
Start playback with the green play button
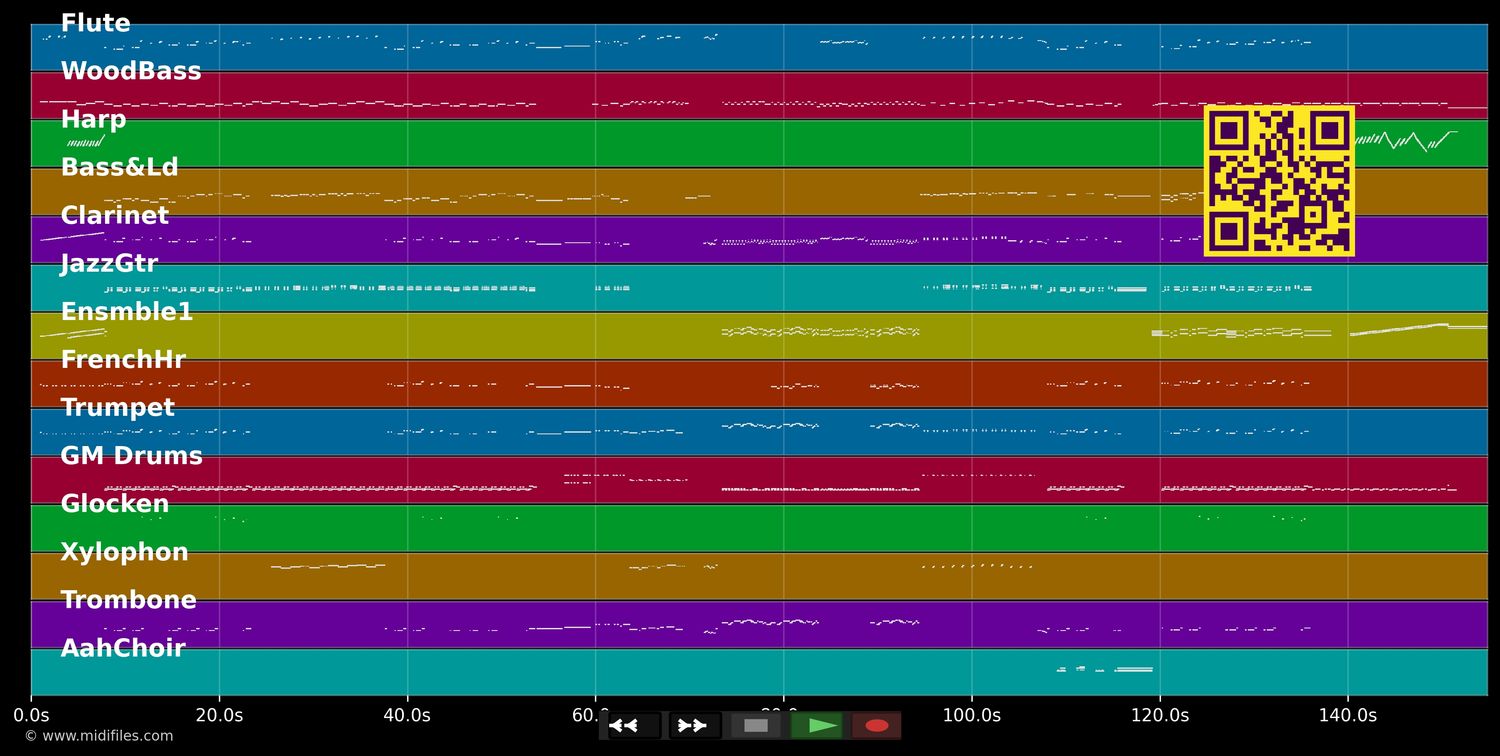pos(817,725)
